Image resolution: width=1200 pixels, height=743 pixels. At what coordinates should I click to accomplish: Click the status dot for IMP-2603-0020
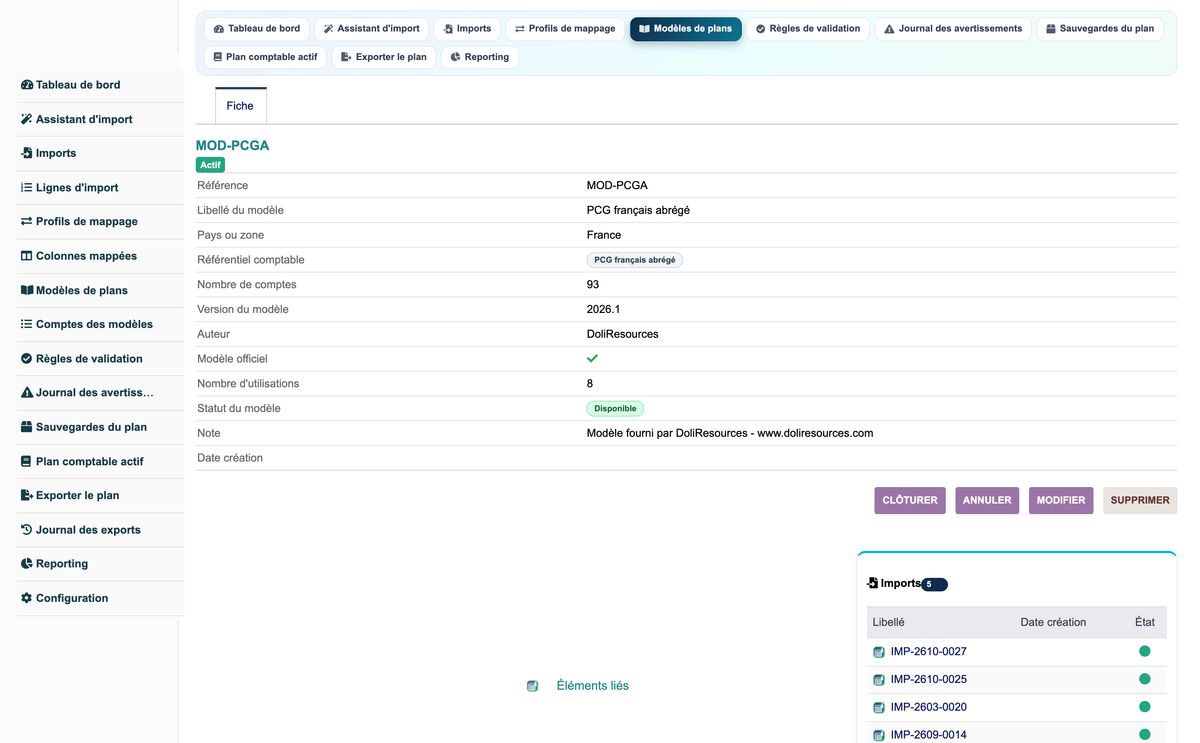point(1145,707)
